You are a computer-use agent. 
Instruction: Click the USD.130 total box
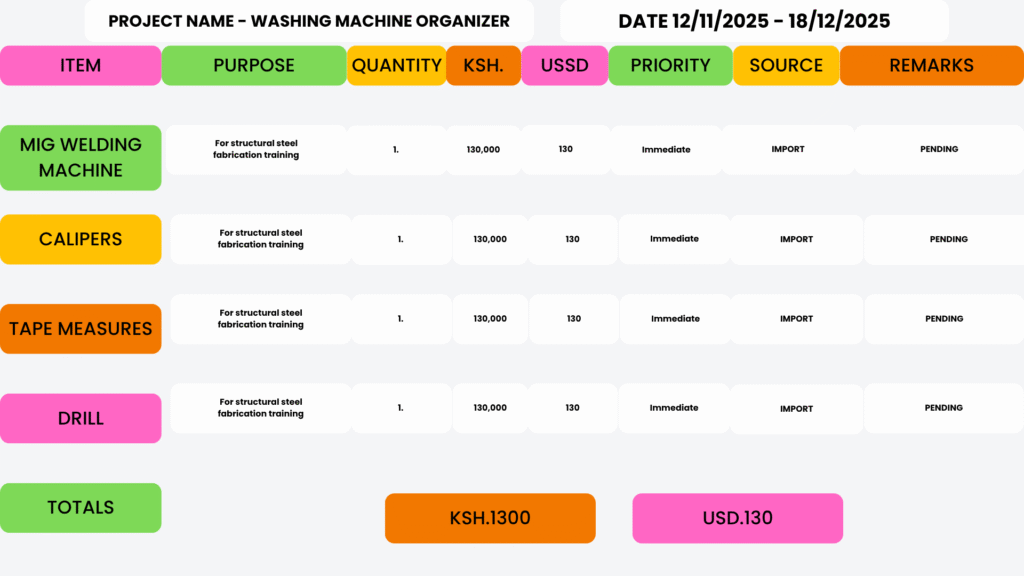[x=737, y=518]
